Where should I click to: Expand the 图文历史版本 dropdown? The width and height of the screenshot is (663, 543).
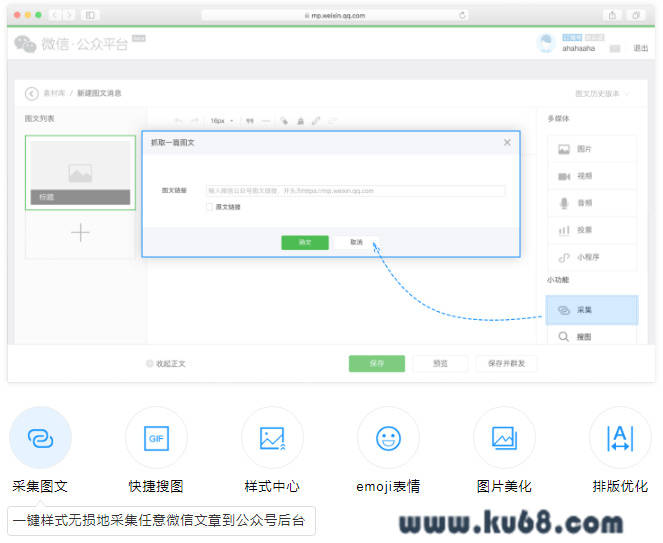click(x=603, y=93)
